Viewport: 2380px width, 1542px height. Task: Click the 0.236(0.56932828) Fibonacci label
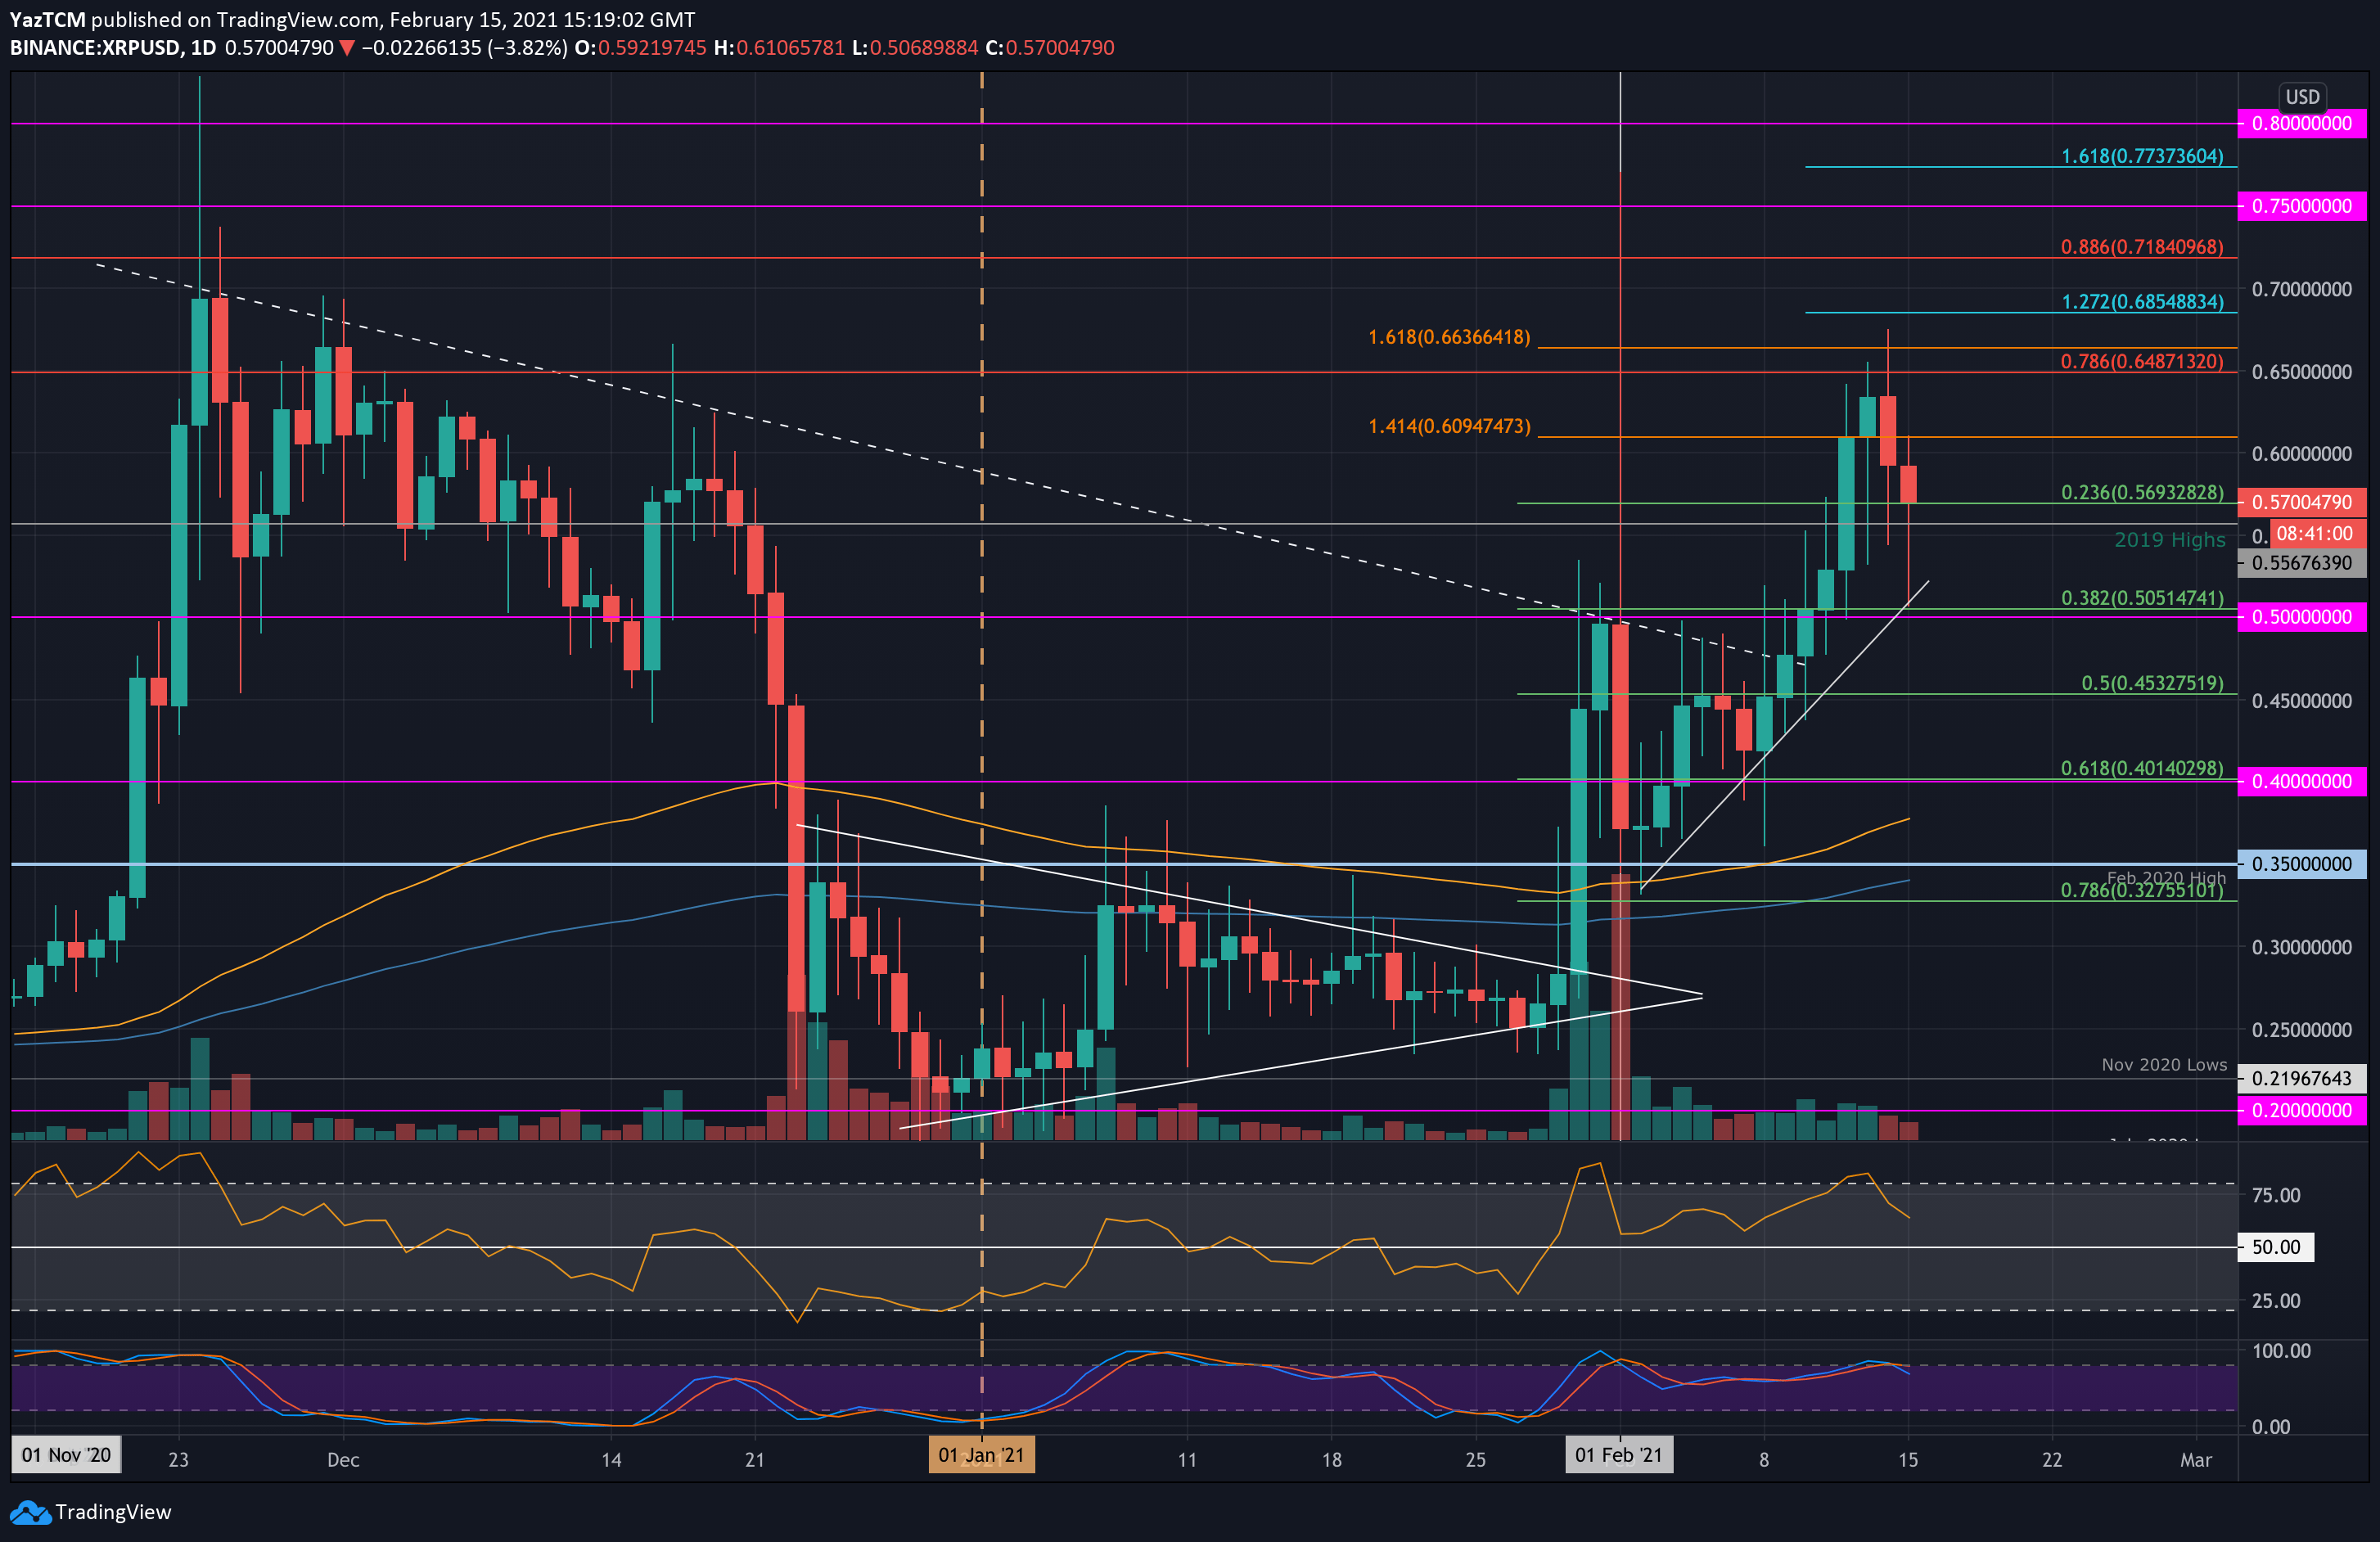[2142, 492]
